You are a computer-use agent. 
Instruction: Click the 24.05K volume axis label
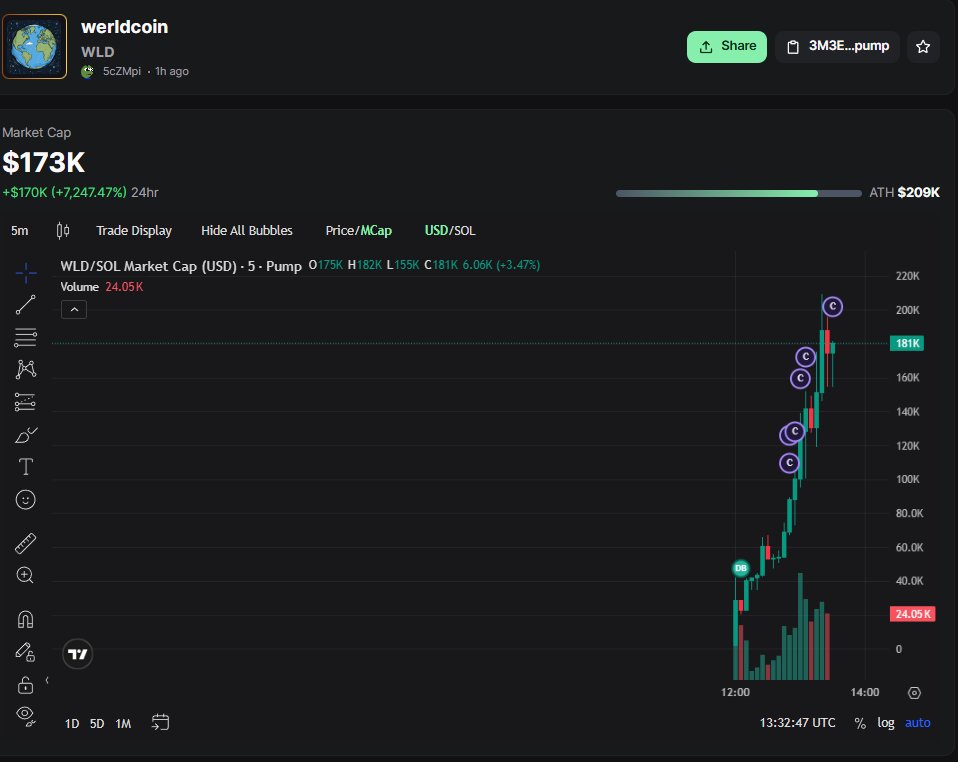913,614
